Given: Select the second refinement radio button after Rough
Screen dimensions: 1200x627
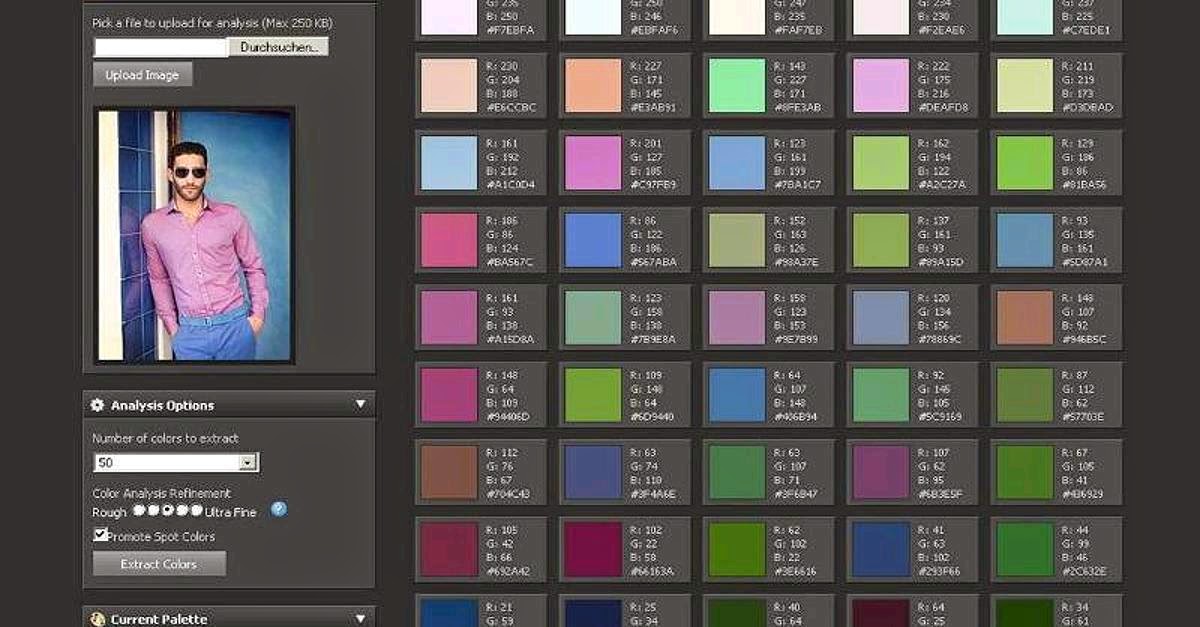Looking at the screenshot, I should pos(153,510).
